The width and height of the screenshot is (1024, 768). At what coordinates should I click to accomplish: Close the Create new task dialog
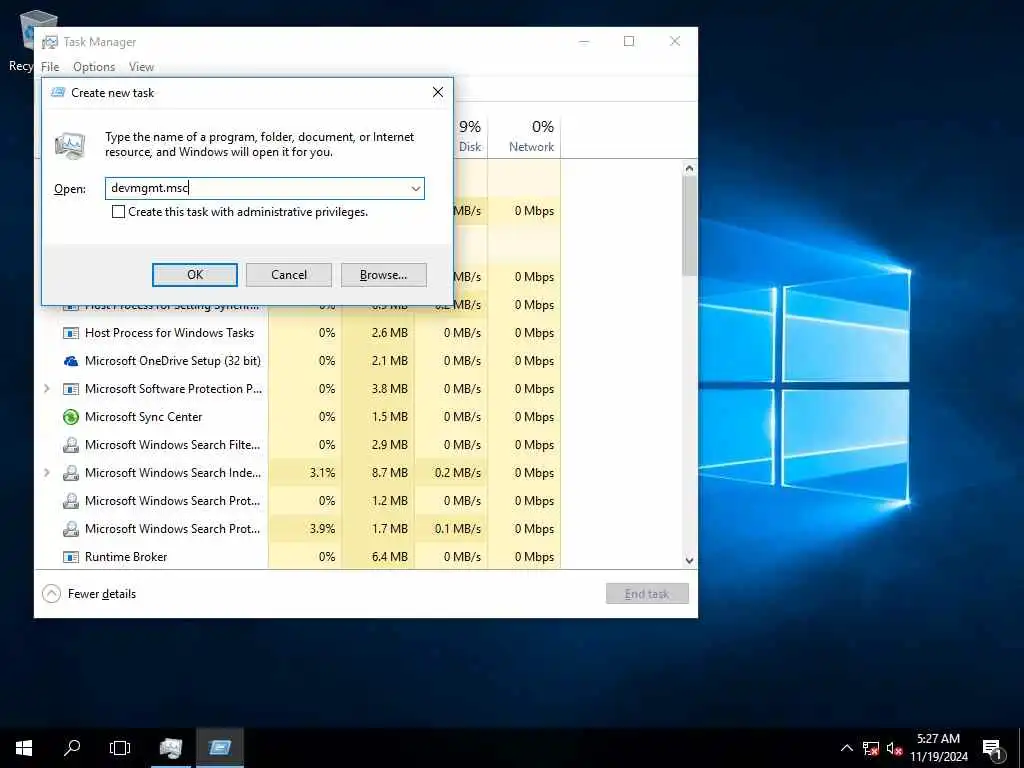point(438,93)
